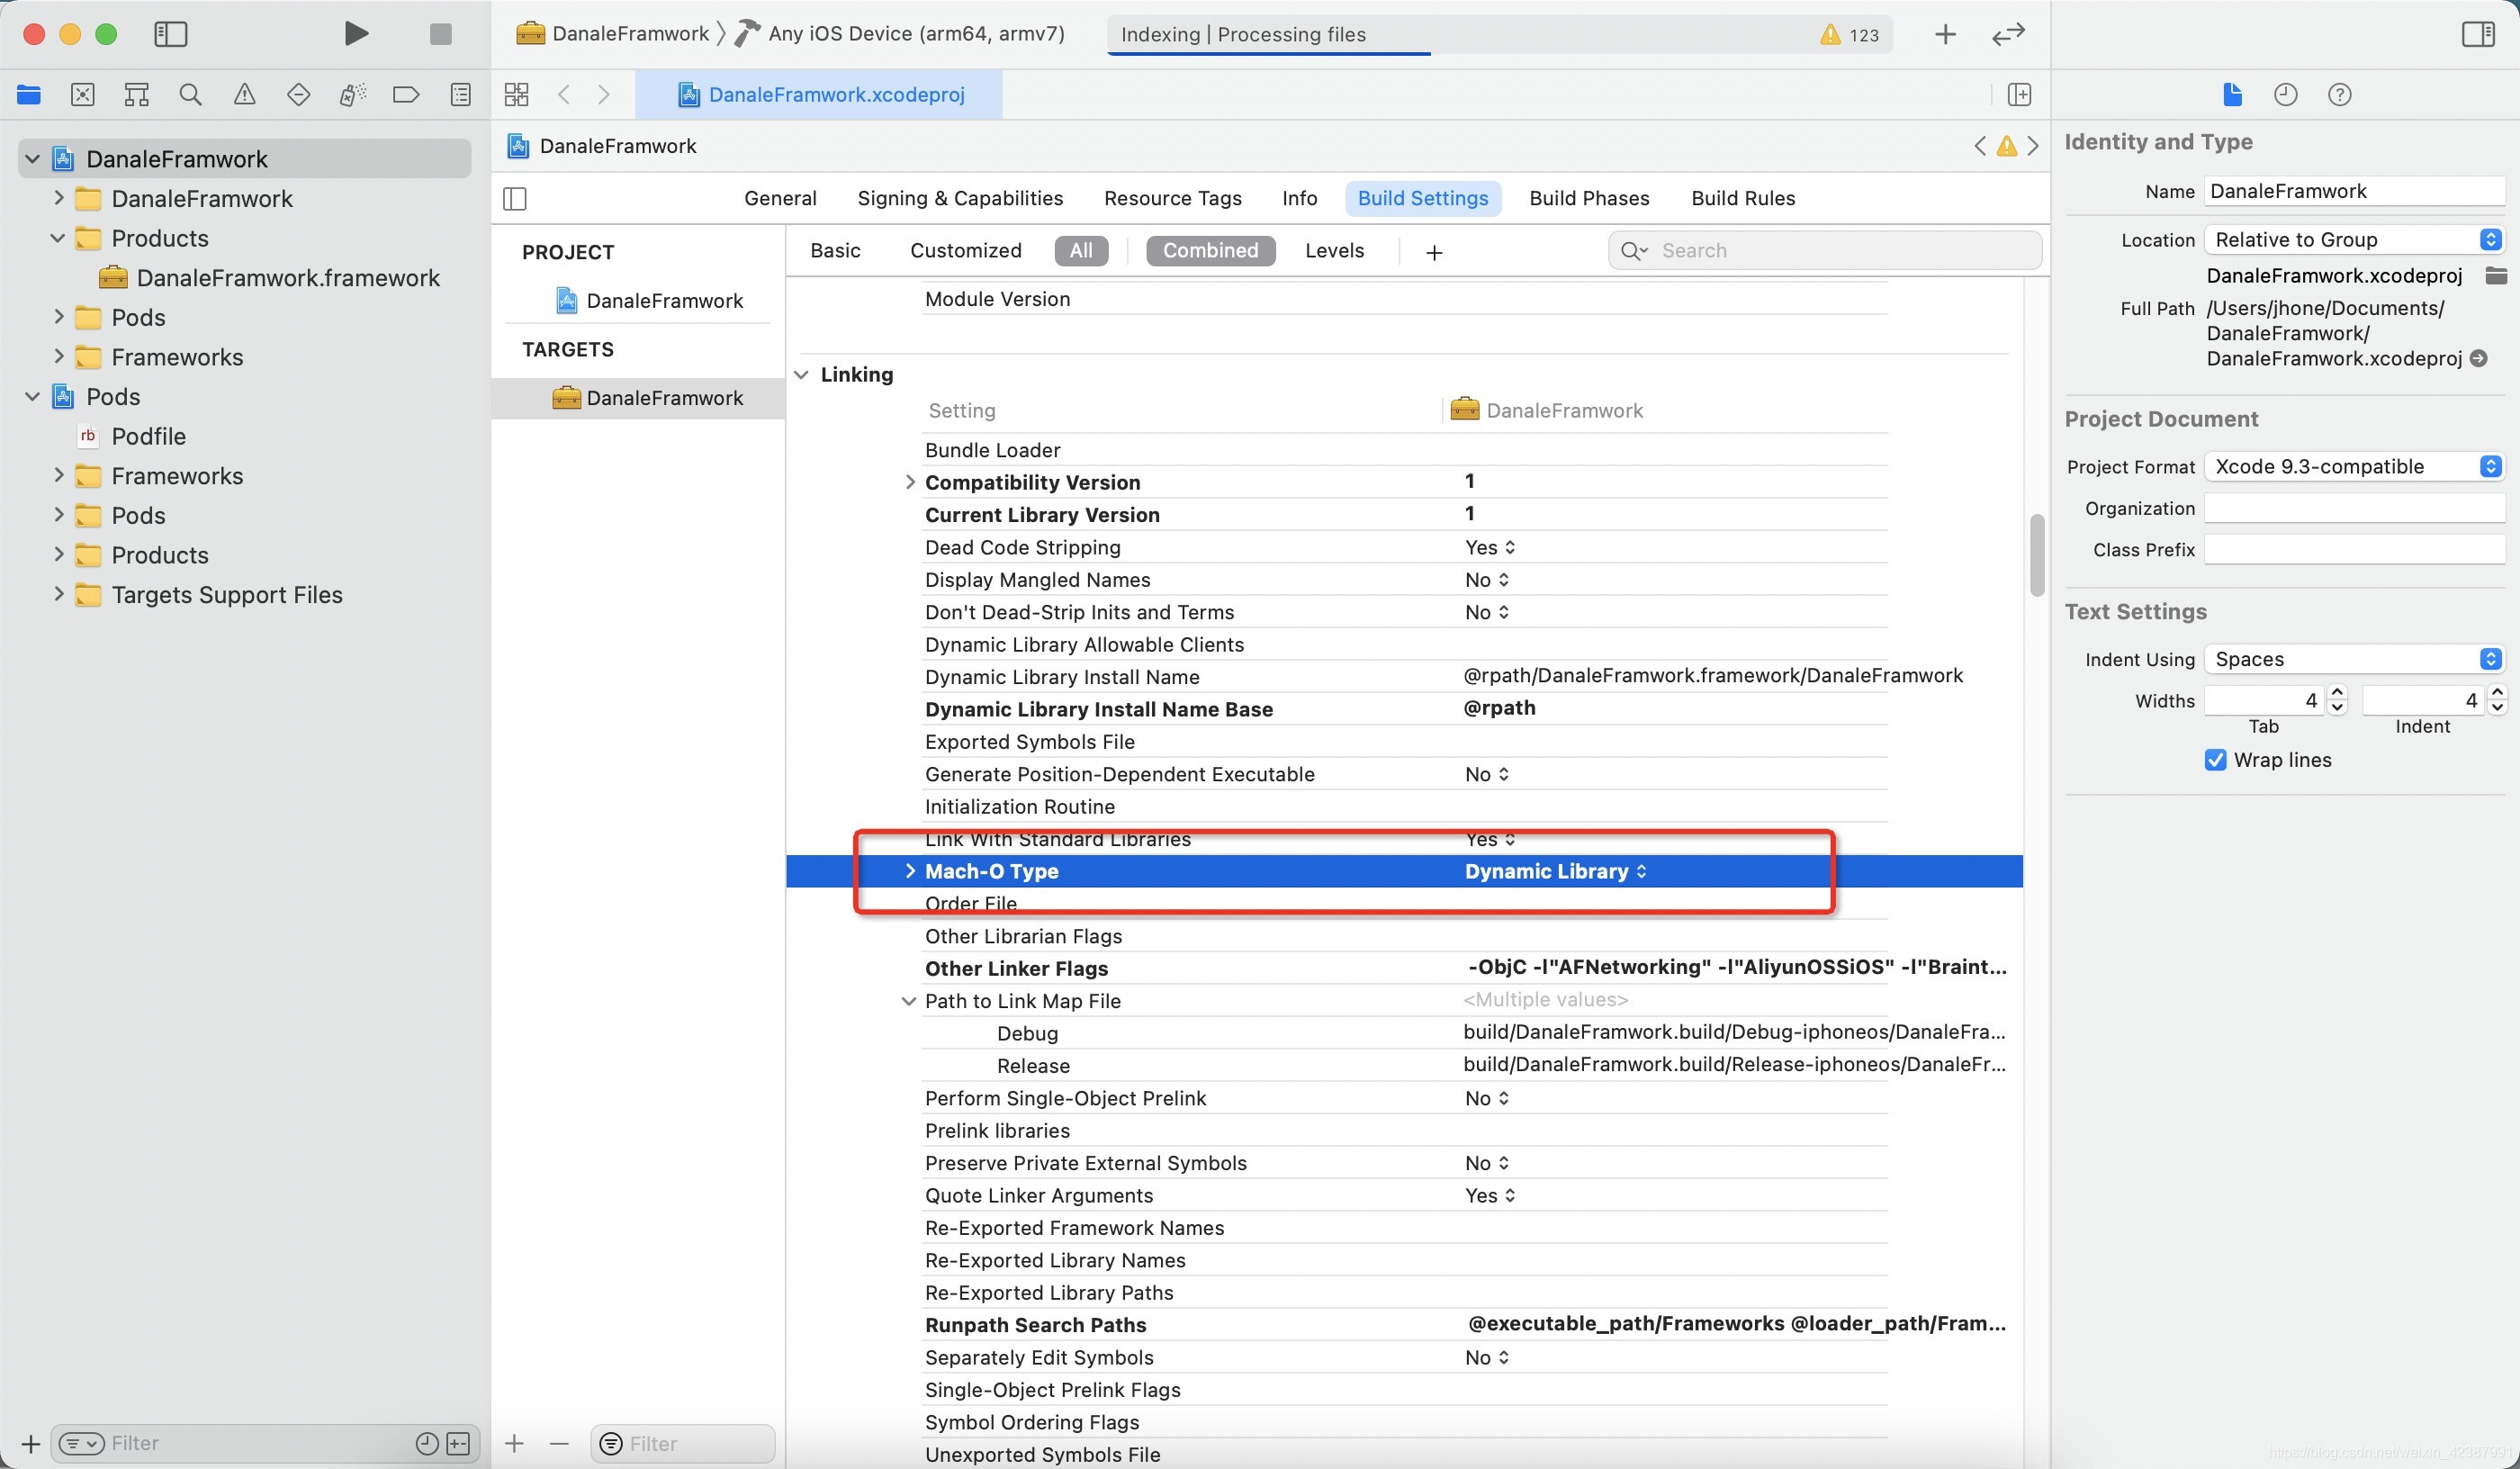Open the Debug navigator
Screen dimensions: 2520x1469
coord(352,95)
